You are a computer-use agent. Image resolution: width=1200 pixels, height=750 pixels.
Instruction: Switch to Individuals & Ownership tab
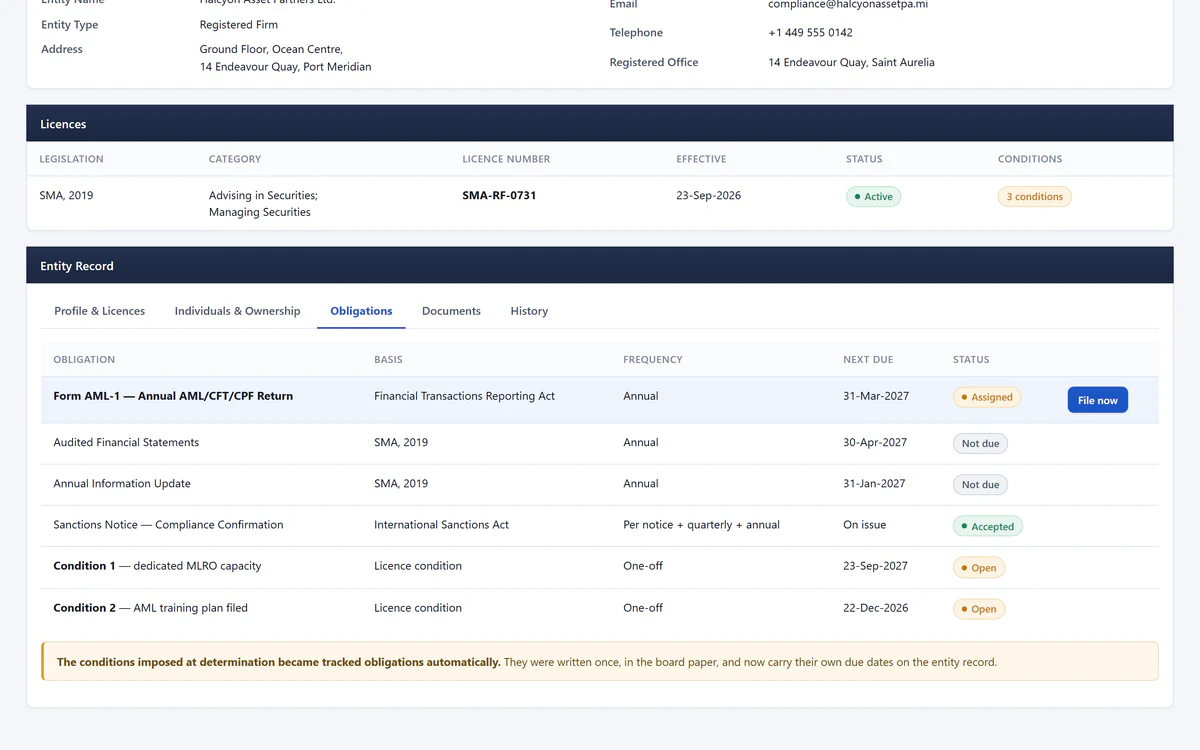[x=237, y=311]
